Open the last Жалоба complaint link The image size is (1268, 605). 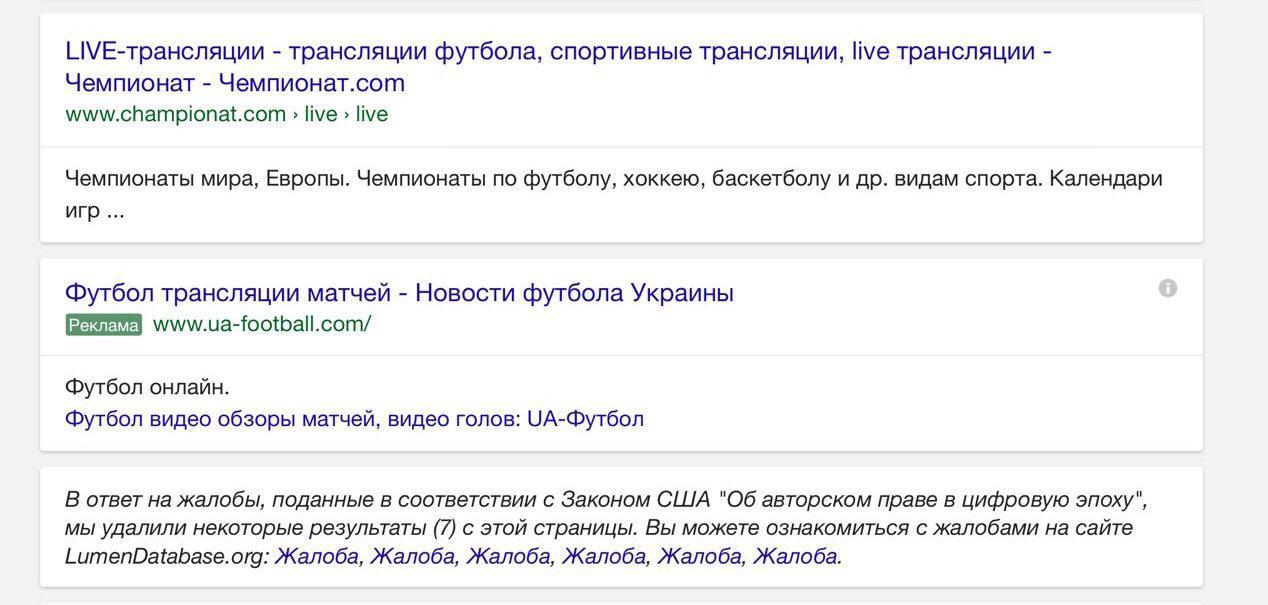coord(795,554)
